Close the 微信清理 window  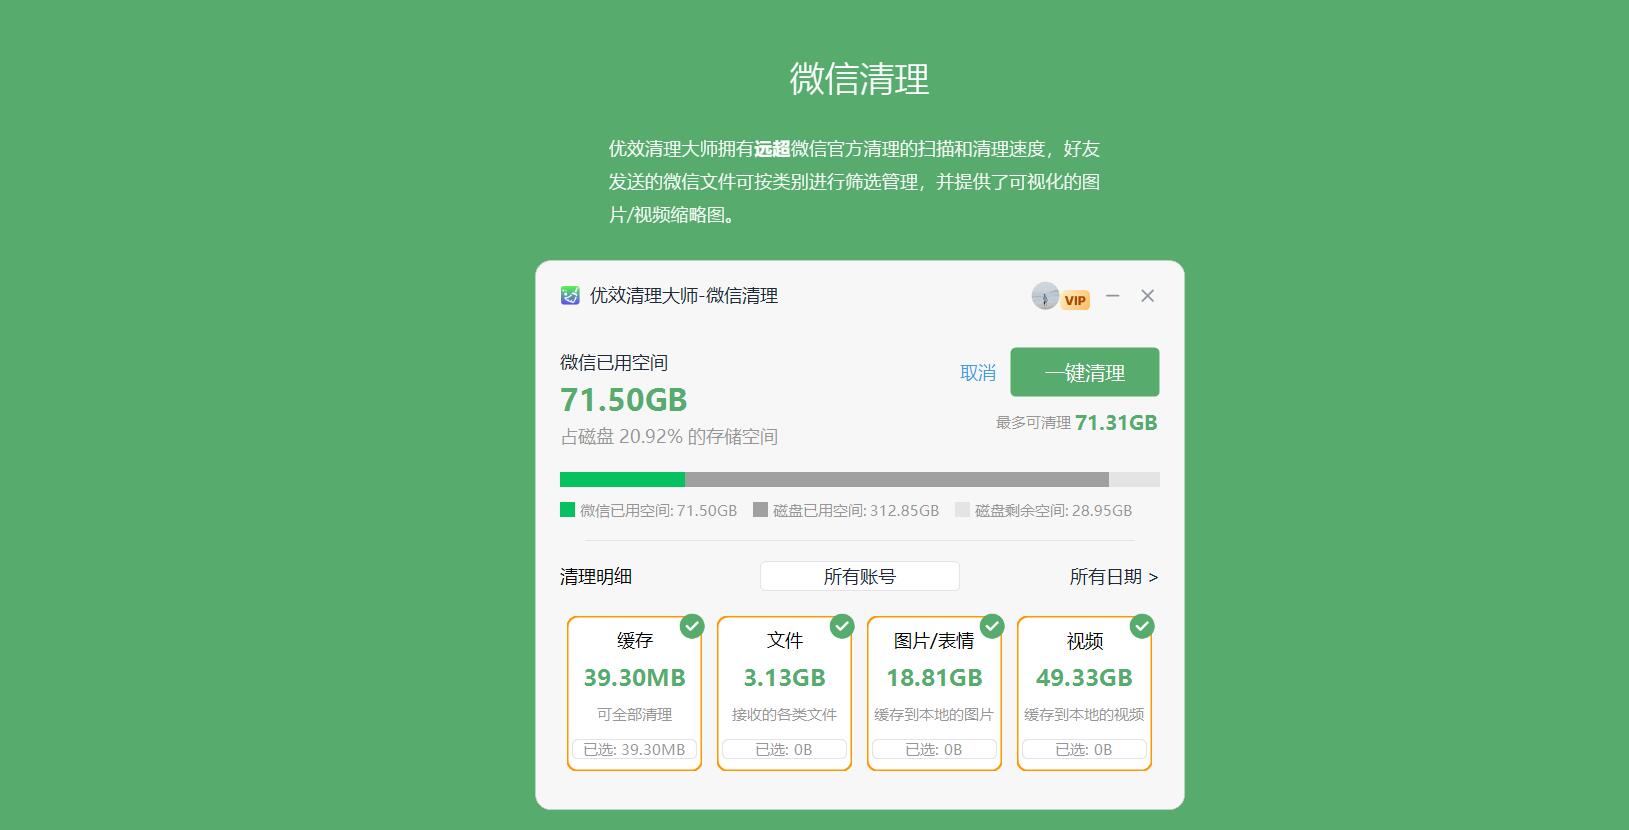tap(1148, 296)
